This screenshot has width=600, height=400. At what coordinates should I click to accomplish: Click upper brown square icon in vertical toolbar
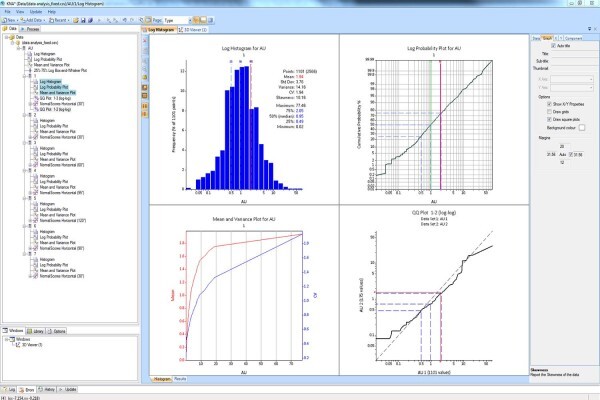145,88
